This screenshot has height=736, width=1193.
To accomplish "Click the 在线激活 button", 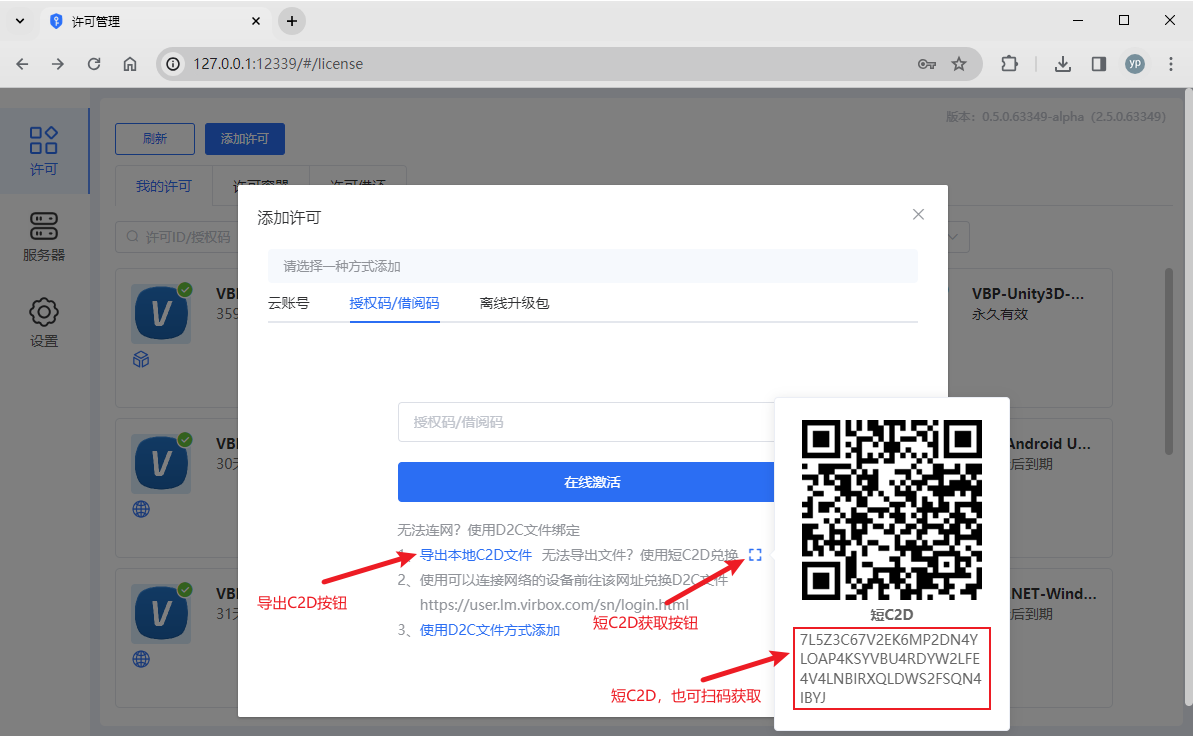I will click(587, 482).
